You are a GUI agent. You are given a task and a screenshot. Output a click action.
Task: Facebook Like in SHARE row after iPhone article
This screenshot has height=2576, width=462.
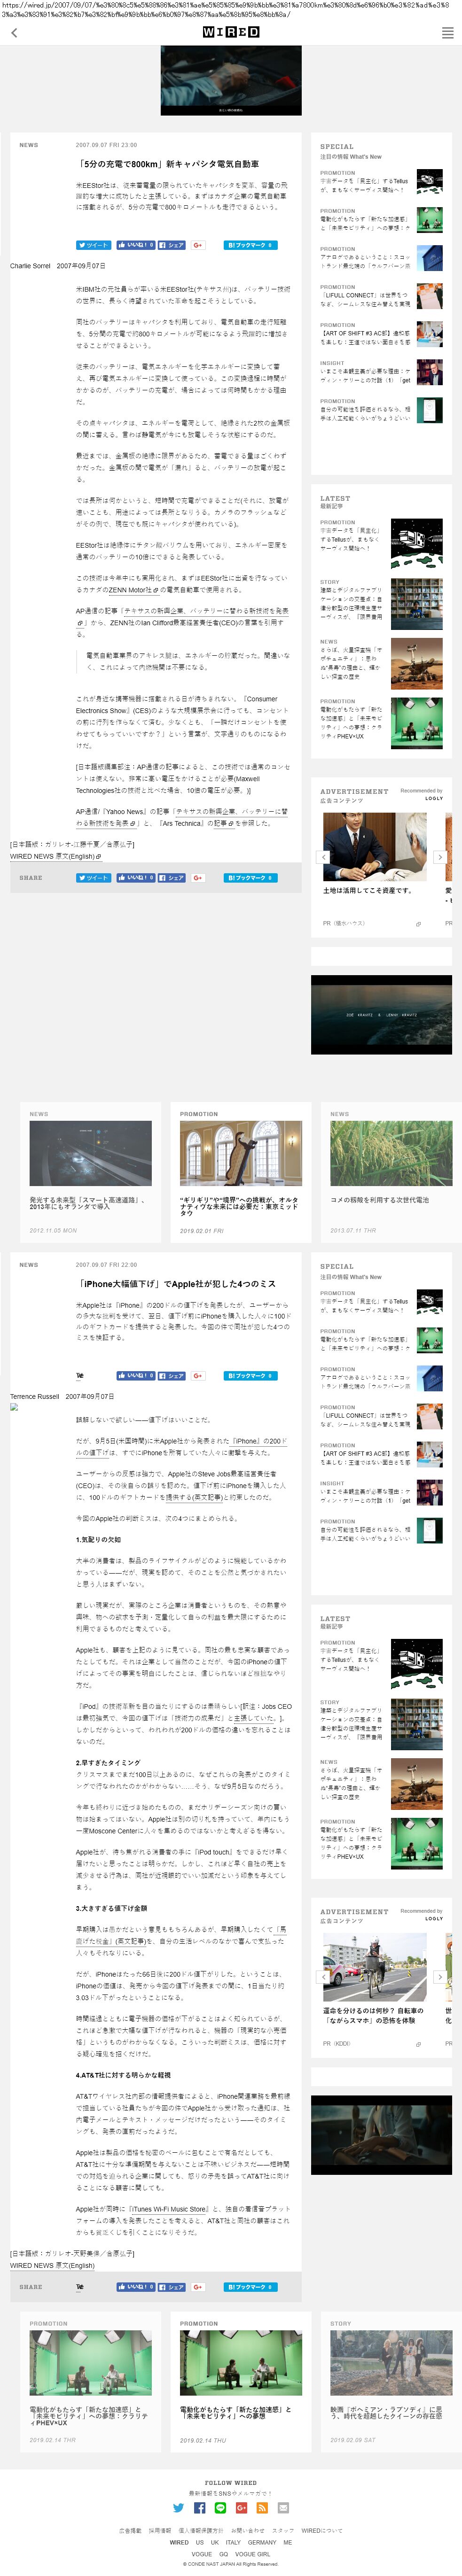coord(135,2287)
